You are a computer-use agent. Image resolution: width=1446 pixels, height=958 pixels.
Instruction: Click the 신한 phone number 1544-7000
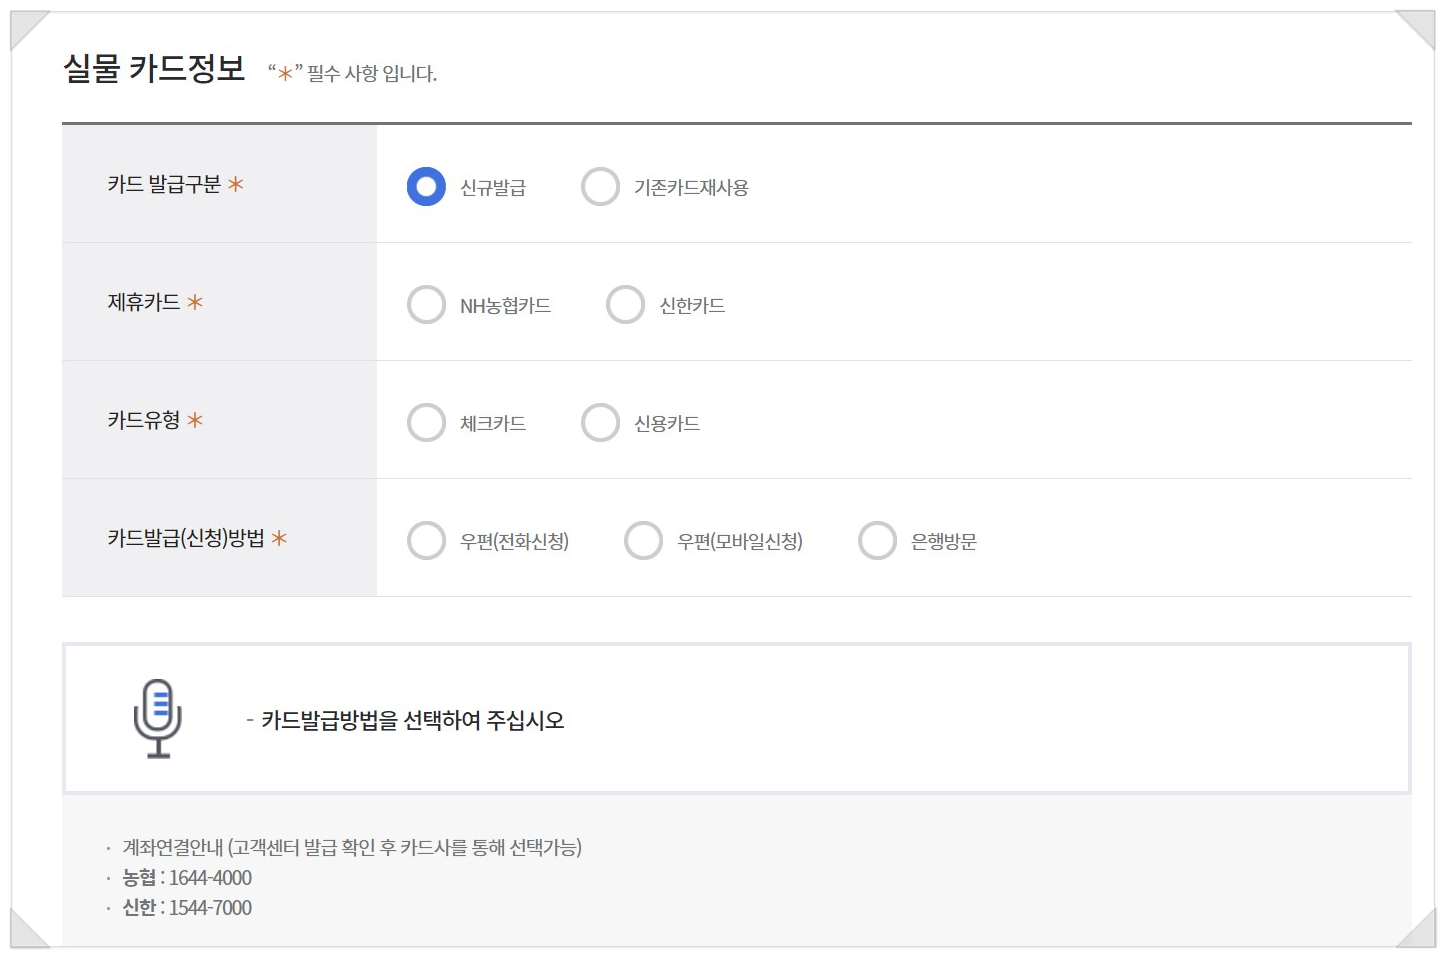[212, 908]
